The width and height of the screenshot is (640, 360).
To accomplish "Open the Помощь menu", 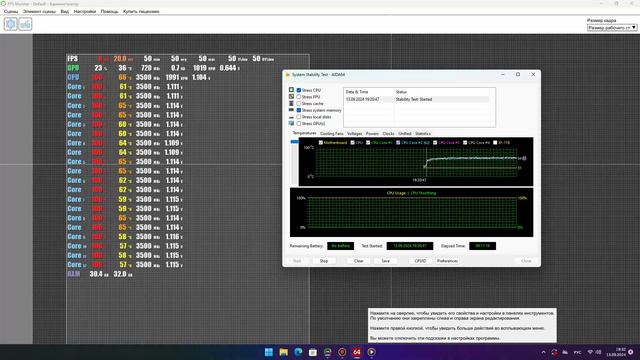I will [x=109, y=11].
